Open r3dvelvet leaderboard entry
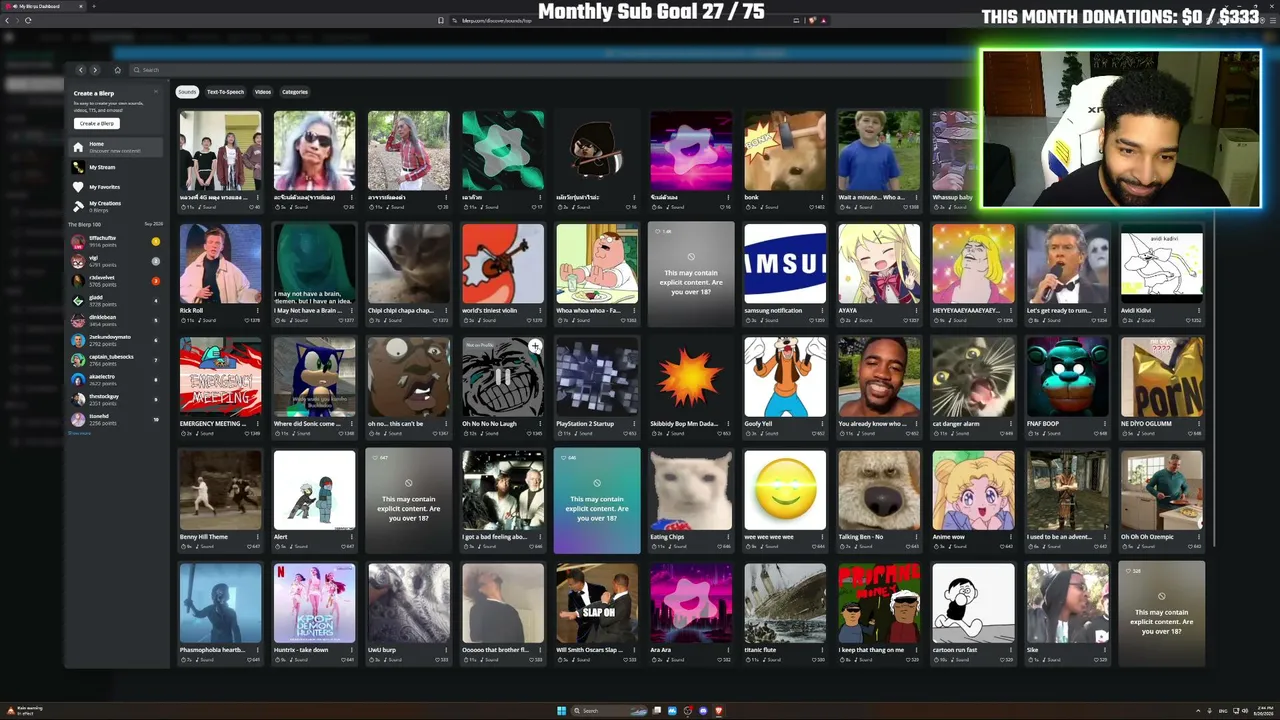This screenshot has width=1280, height=720. [117, 281]
